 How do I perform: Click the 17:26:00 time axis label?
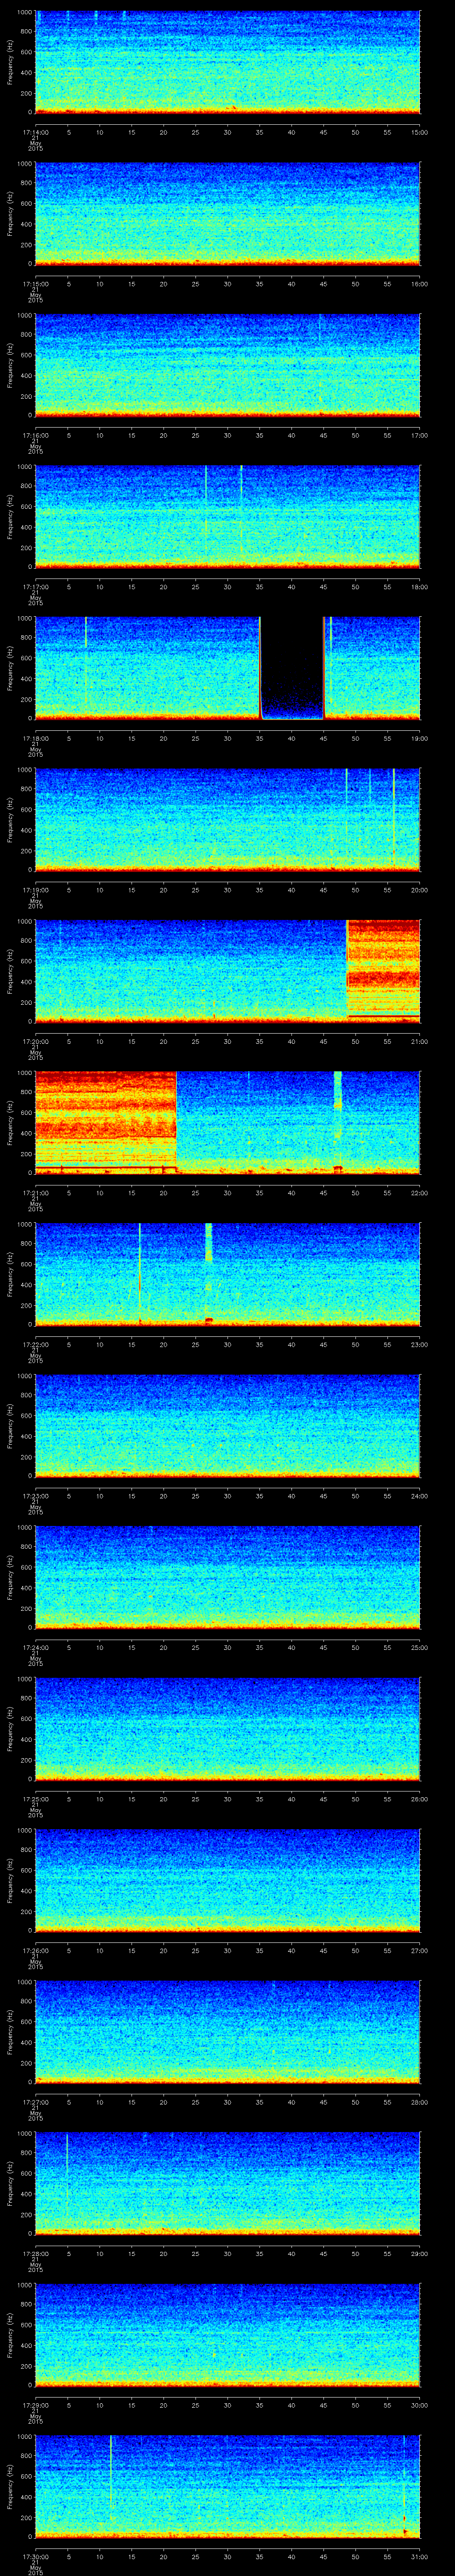click(x=35, y=1950)
